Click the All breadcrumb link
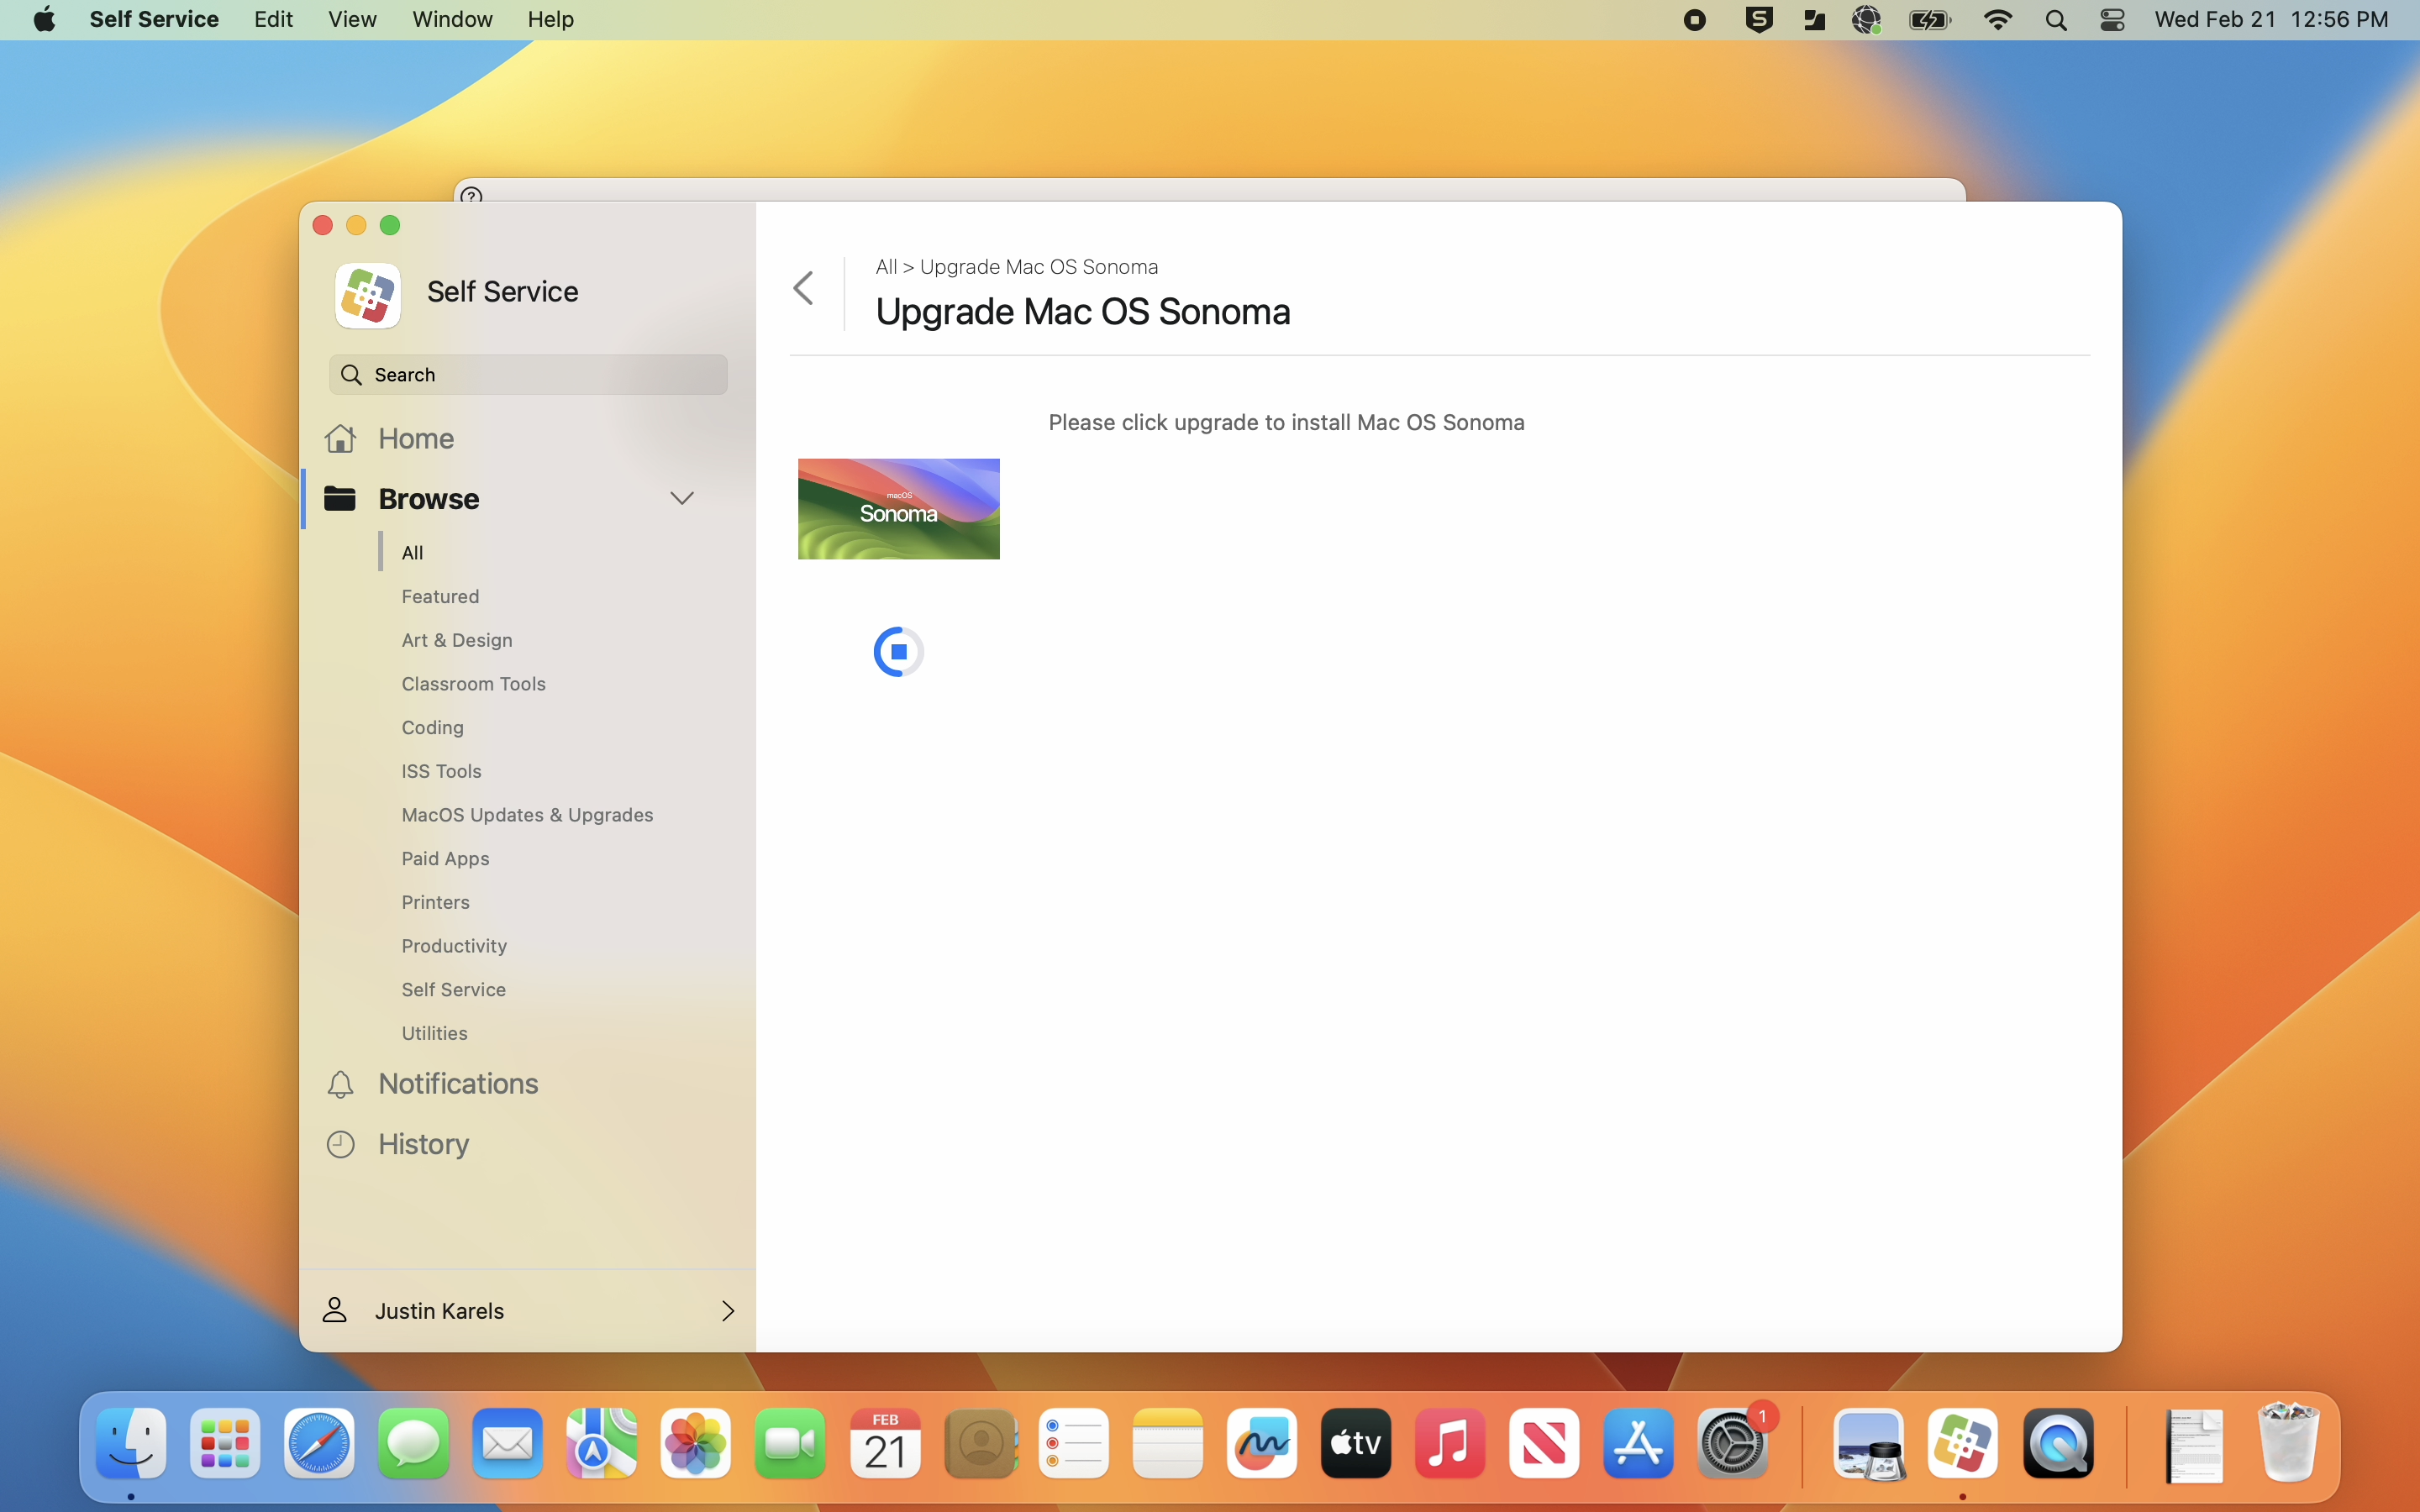The width and height of the screenshot is (2420, 1512). click(x=886, y=267)
